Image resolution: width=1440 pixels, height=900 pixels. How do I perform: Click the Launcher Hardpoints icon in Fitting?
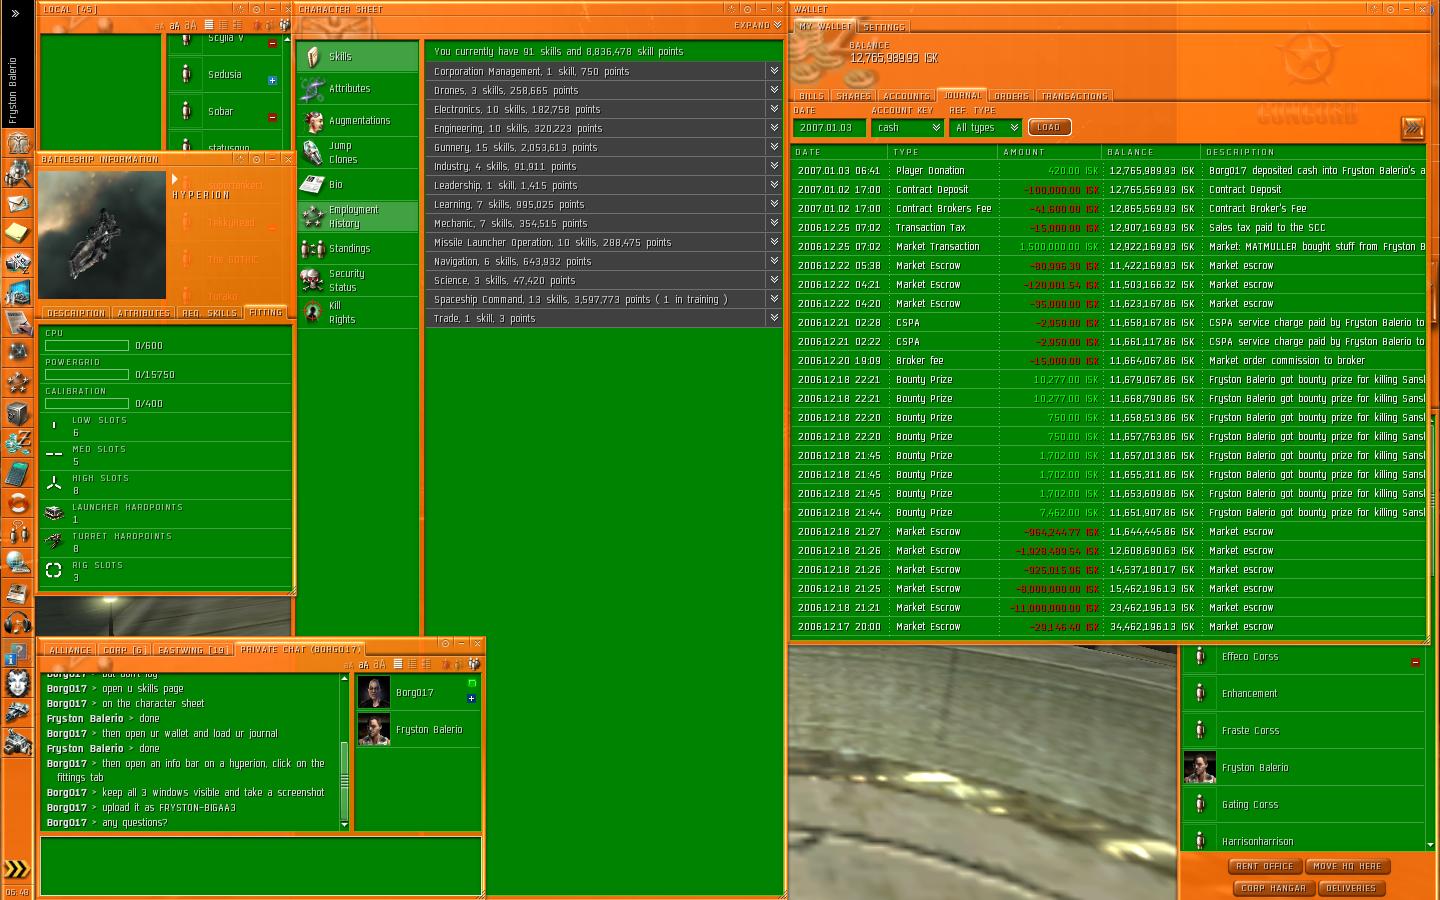(x=54, y=513)
